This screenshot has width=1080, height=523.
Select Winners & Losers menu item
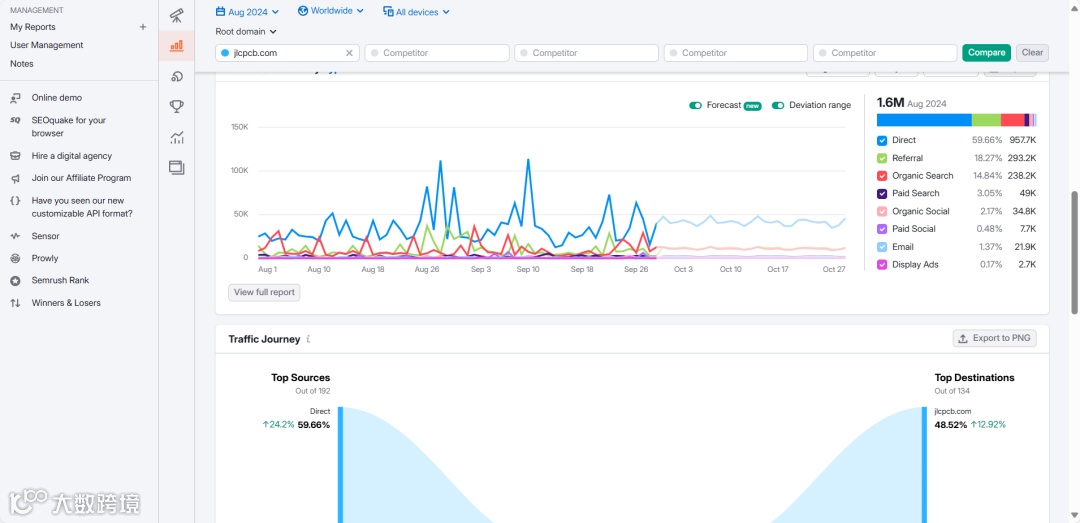coord(66,303)
